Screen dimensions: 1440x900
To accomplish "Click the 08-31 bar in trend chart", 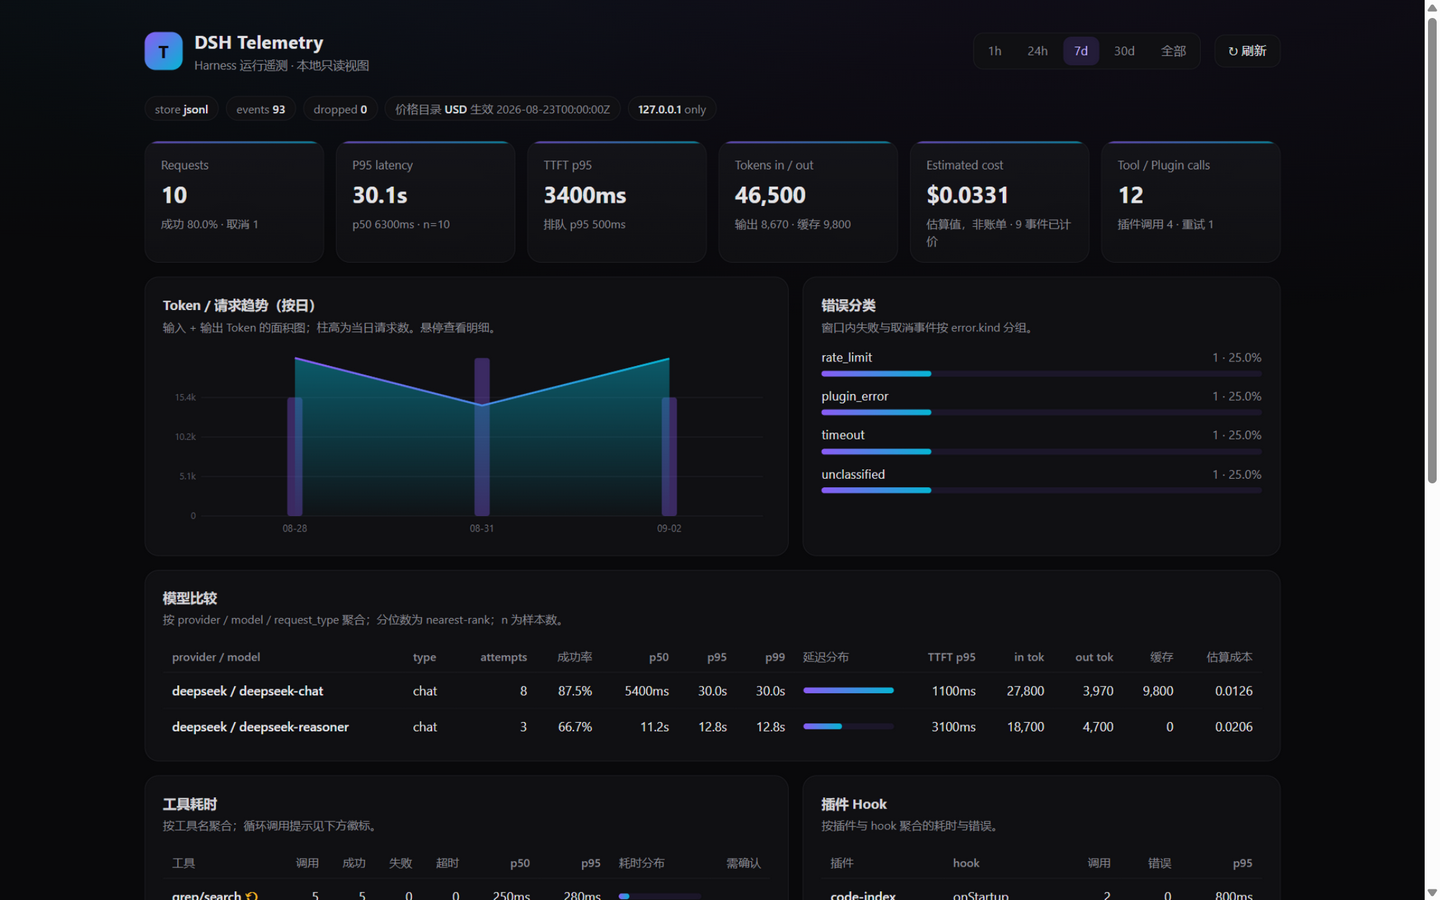I will tap(482, 437).
